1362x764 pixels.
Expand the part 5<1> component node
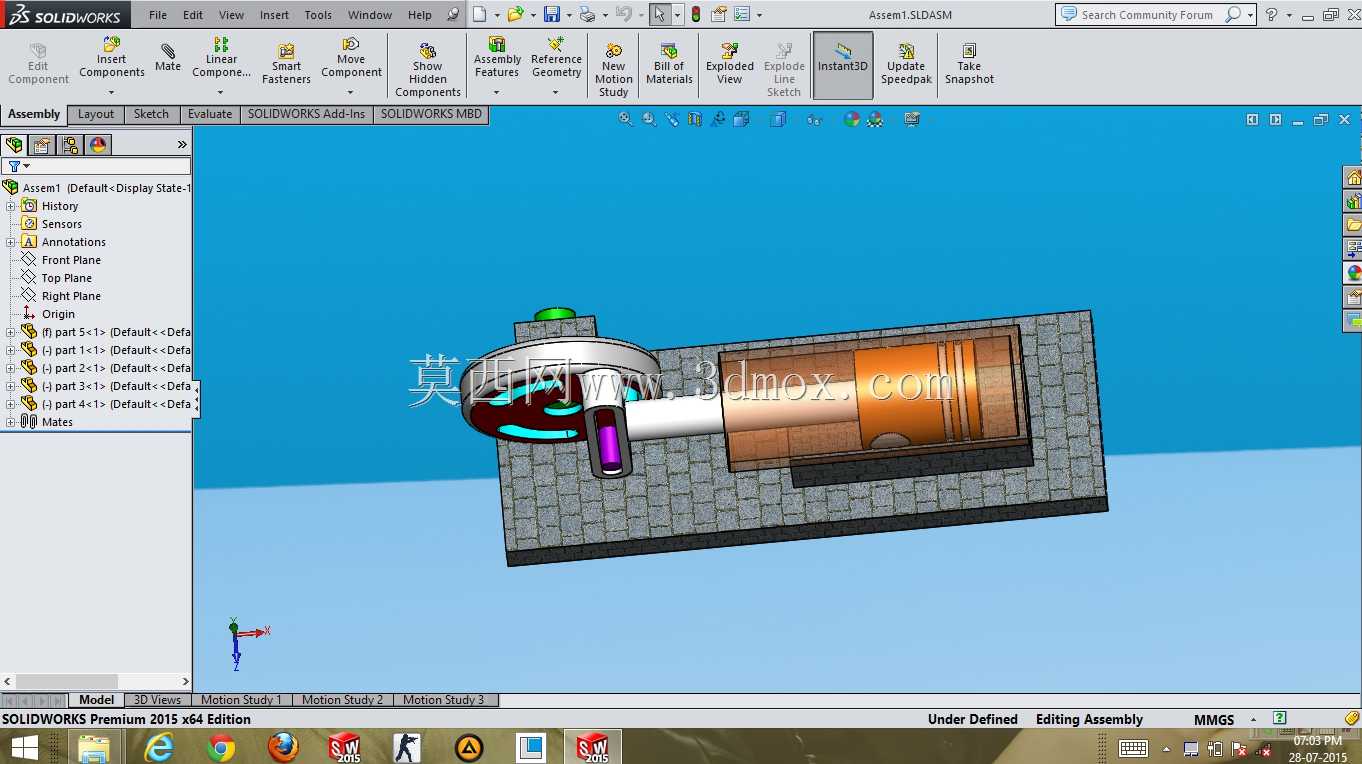11,332
